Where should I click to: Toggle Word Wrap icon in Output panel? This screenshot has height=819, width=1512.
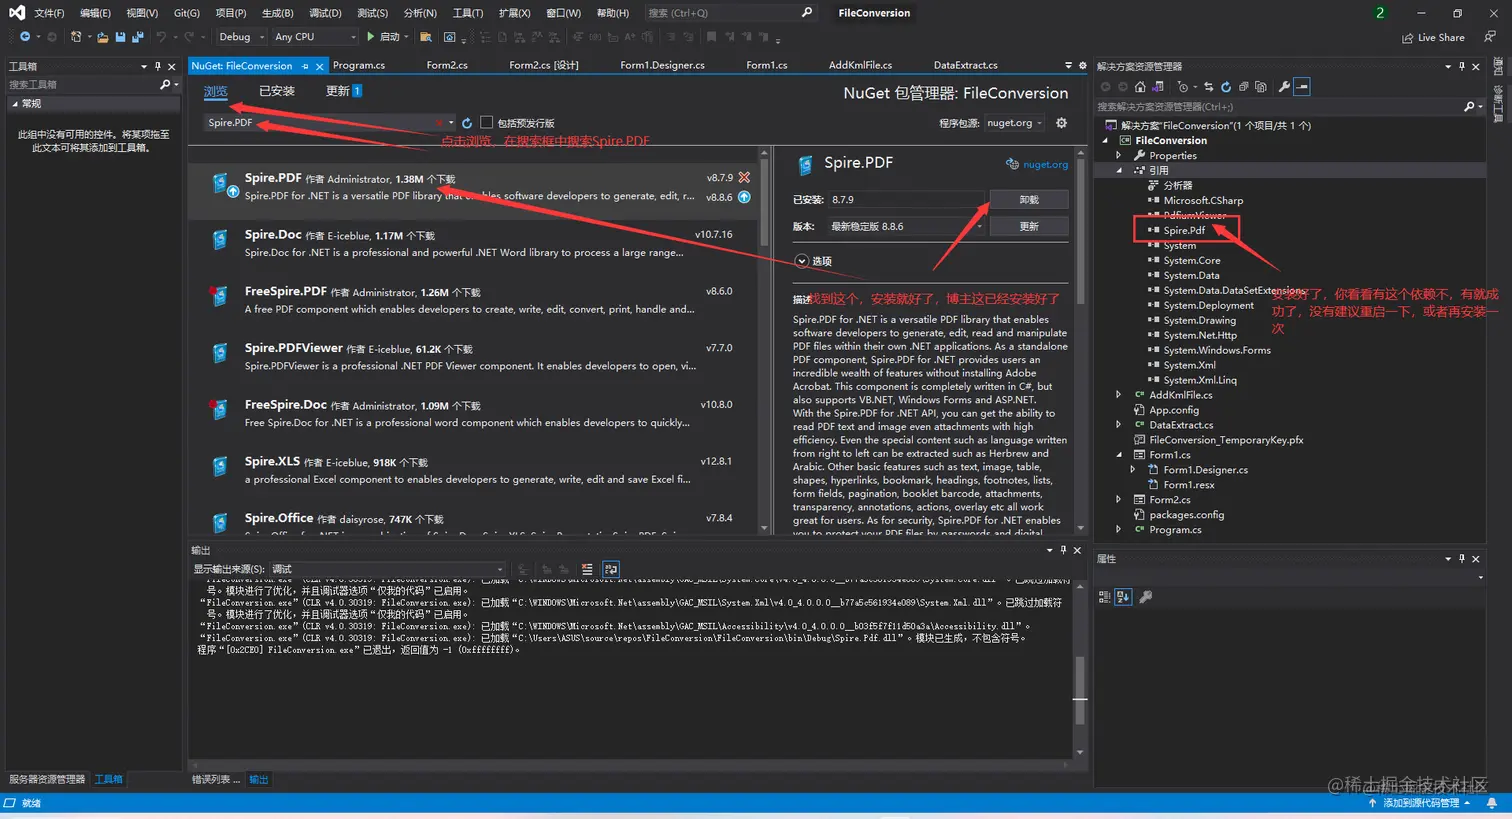coord(611,569)
